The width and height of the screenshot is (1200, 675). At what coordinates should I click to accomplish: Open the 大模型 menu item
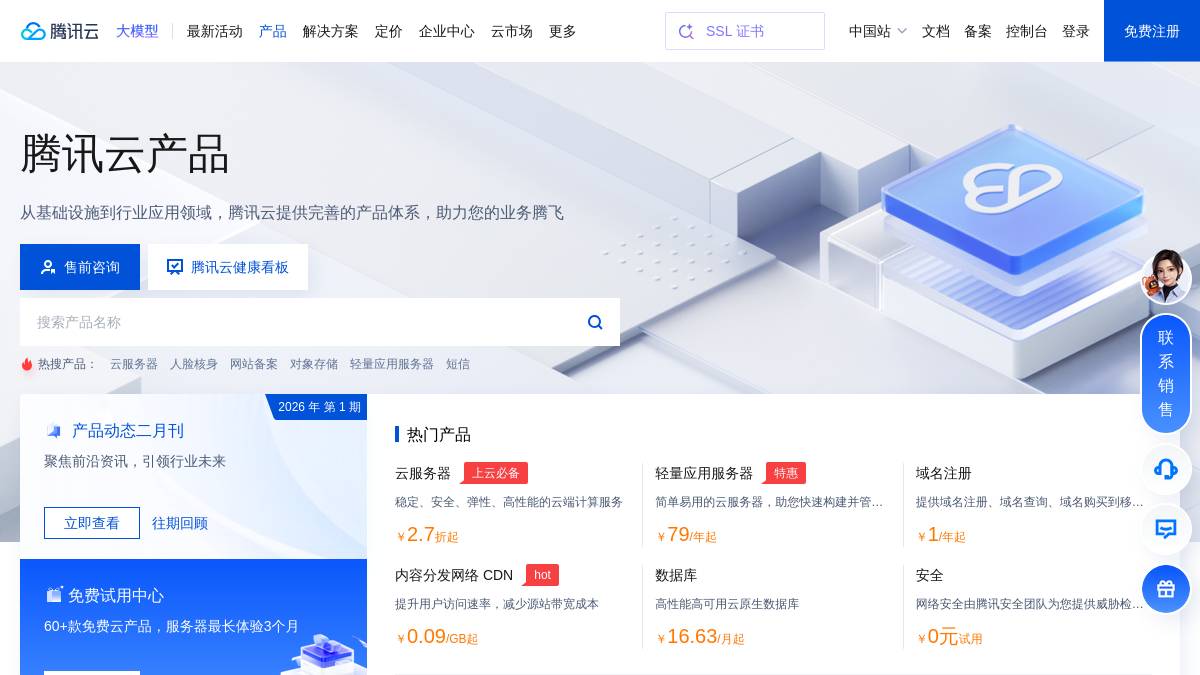click(137, 31)
